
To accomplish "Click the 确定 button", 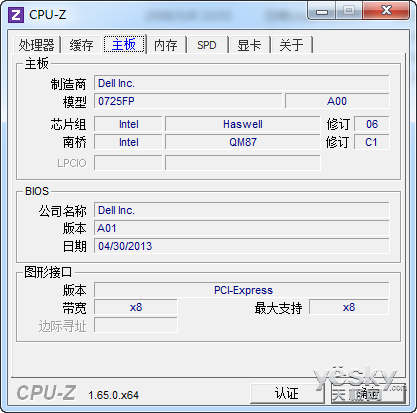I will click(x=368, y=394).
